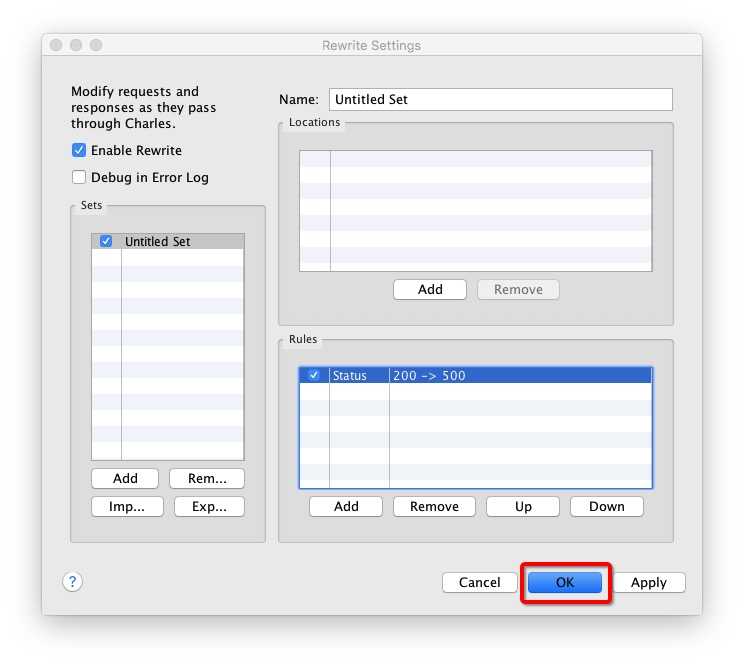Enable Debug in Error Log checkbox
This screenshot has height=665, width=744.
click(x=79, y=177)
